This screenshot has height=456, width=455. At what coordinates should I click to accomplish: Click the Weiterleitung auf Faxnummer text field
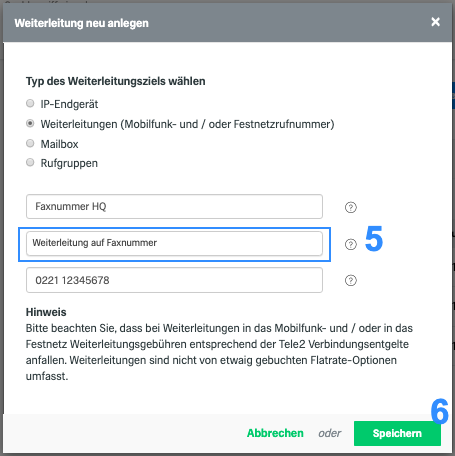click(174, 243)
